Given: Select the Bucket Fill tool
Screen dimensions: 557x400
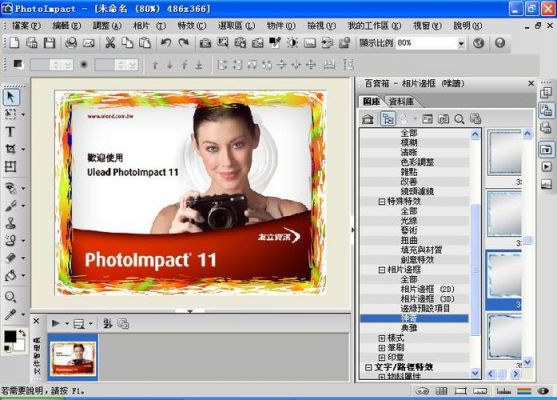Looking at the screenshot, I should pos(11,275).
